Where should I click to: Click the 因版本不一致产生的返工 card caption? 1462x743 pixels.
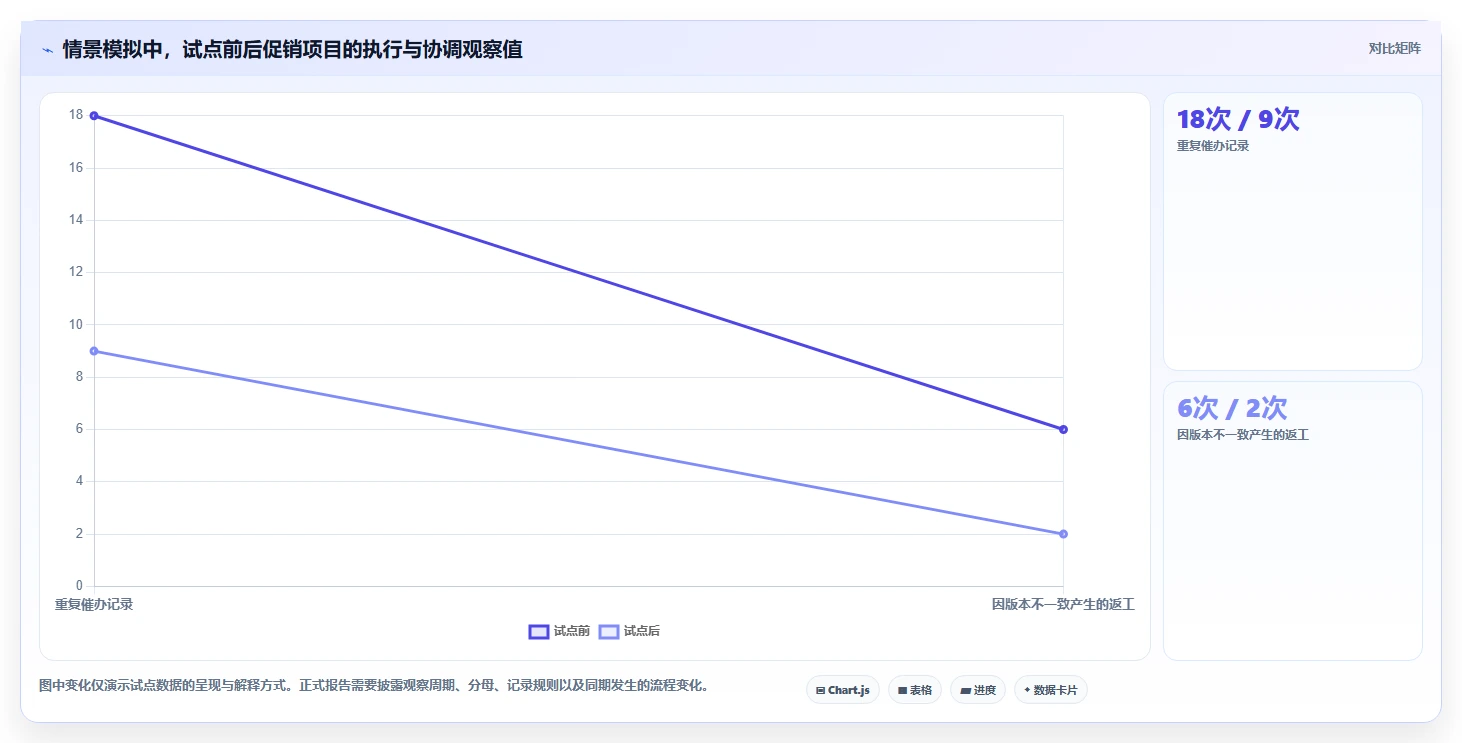coord(1243,435)
